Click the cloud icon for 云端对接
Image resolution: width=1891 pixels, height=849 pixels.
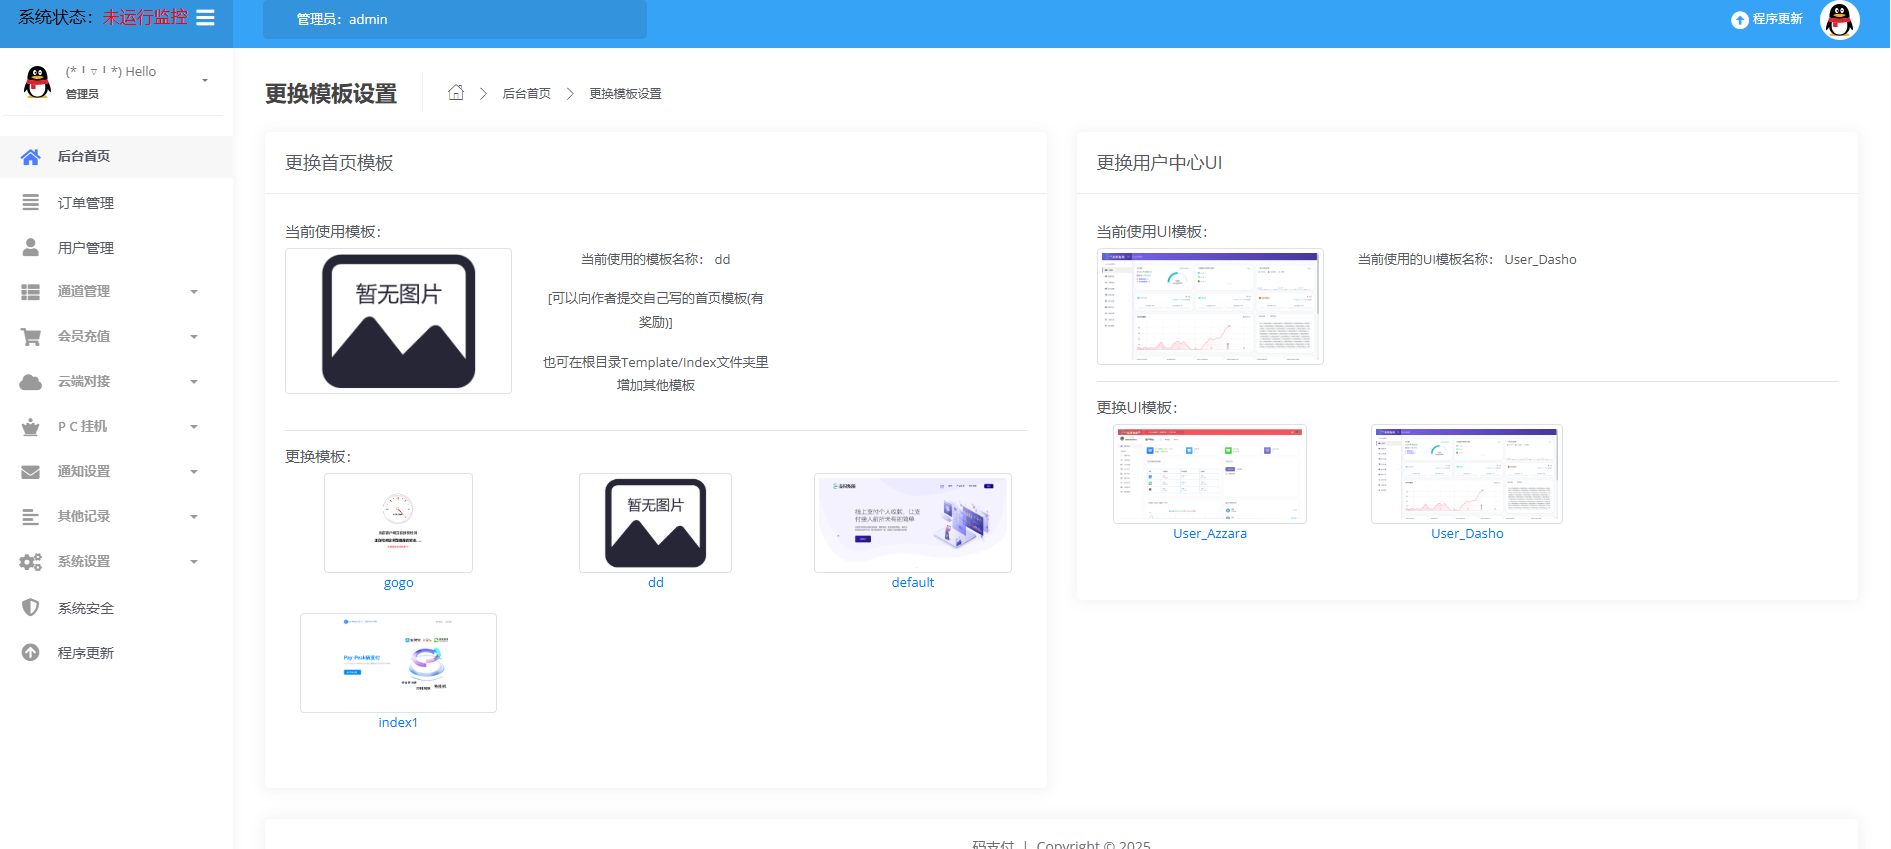coord(31,382)
